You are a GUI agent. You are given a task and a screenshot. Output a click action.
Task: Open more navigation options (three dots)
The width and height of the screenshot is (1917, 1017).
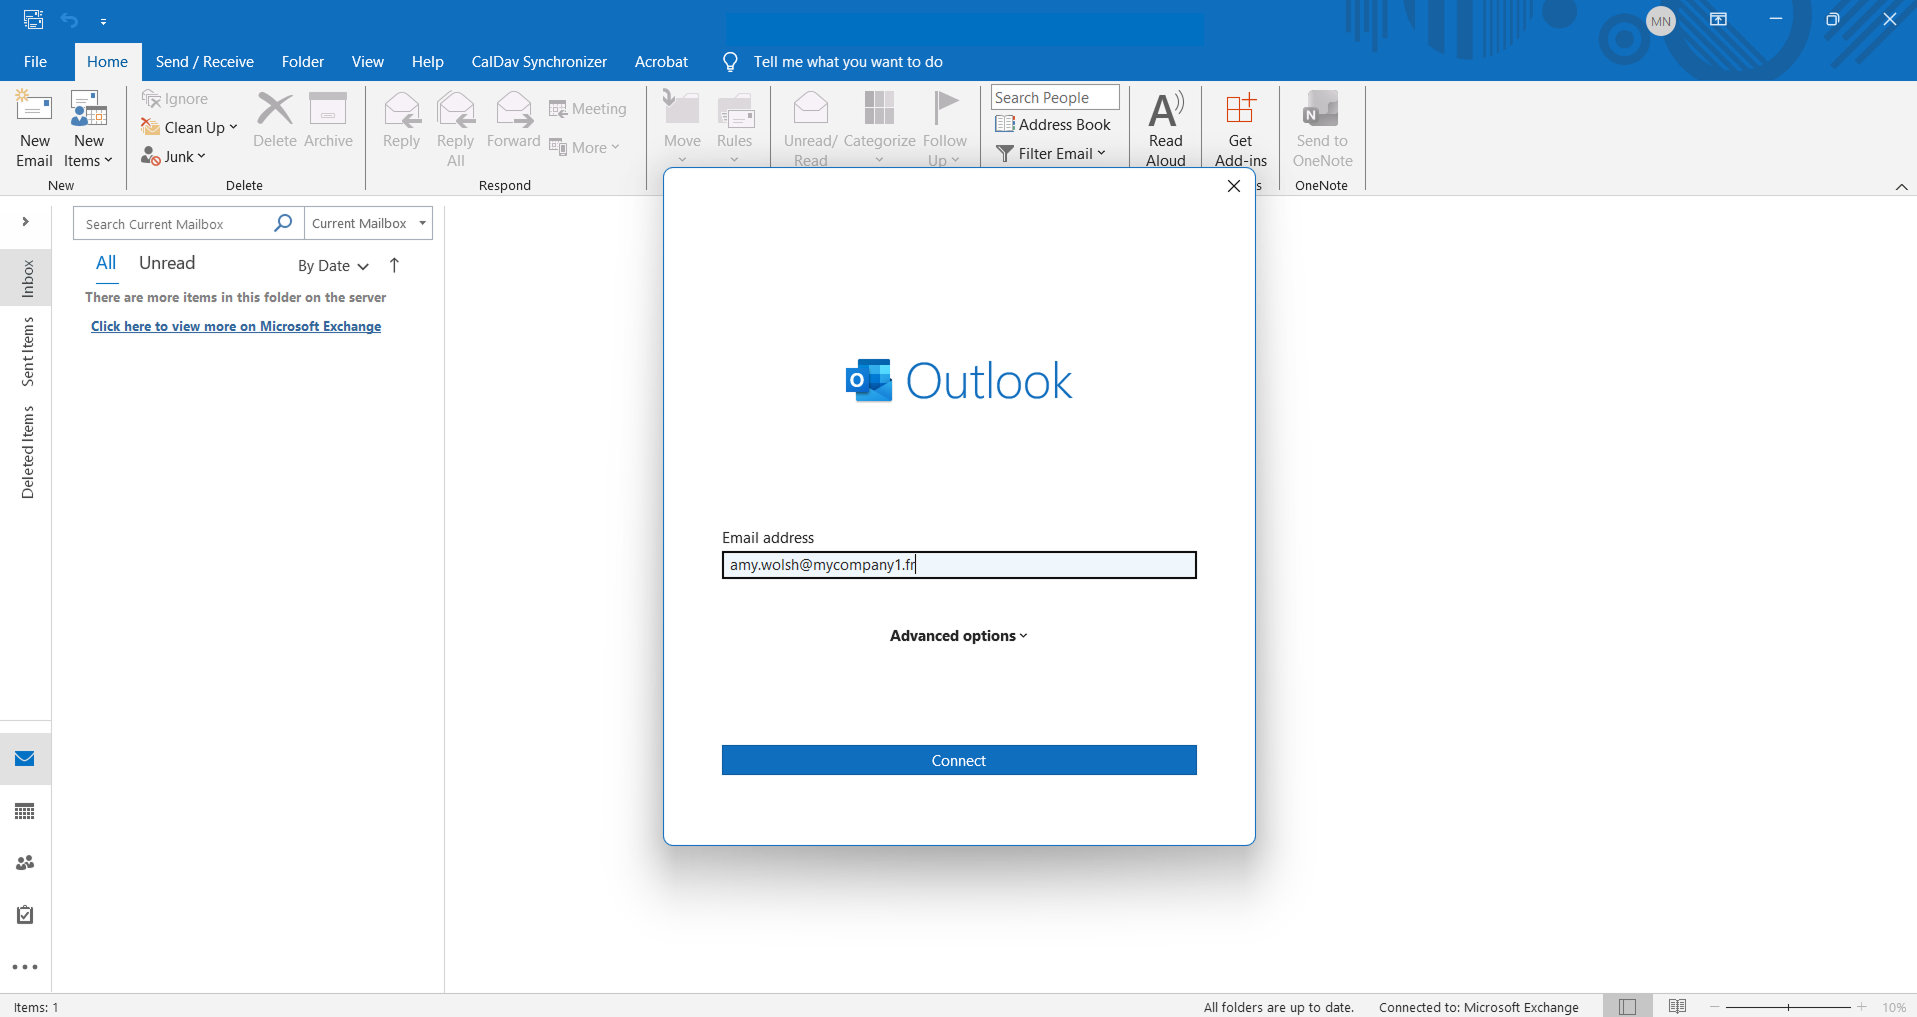coord(25,967)
